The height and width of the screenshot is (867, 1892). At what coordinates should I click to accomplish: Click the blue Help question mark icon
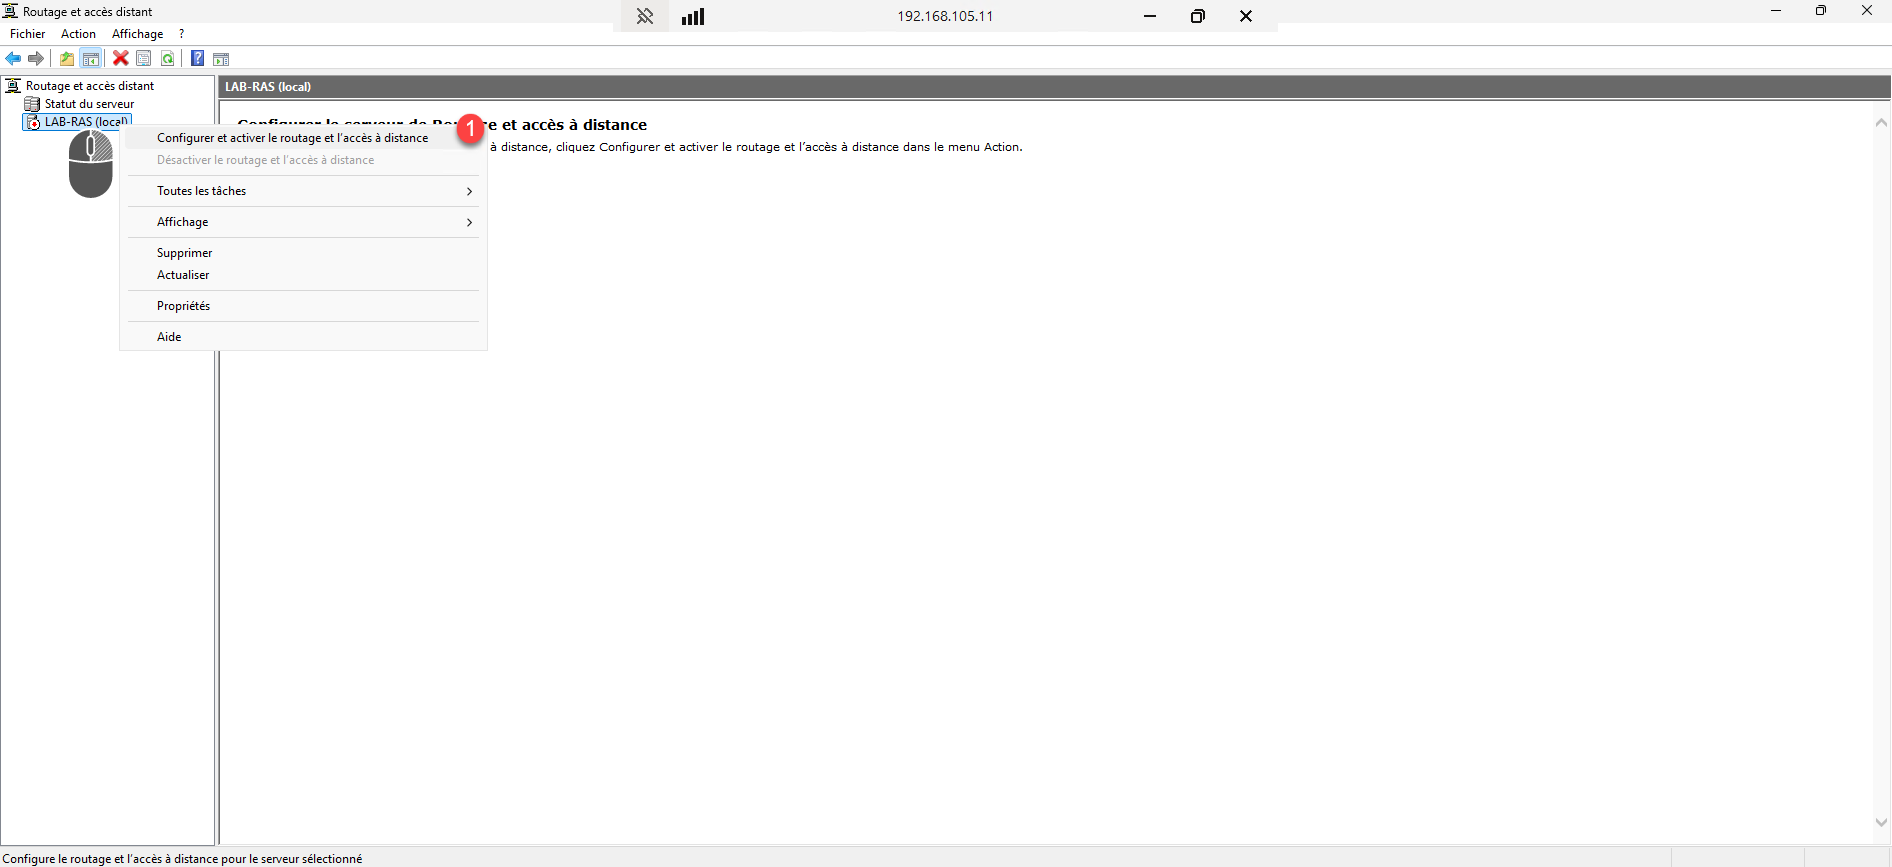(198, 59)
